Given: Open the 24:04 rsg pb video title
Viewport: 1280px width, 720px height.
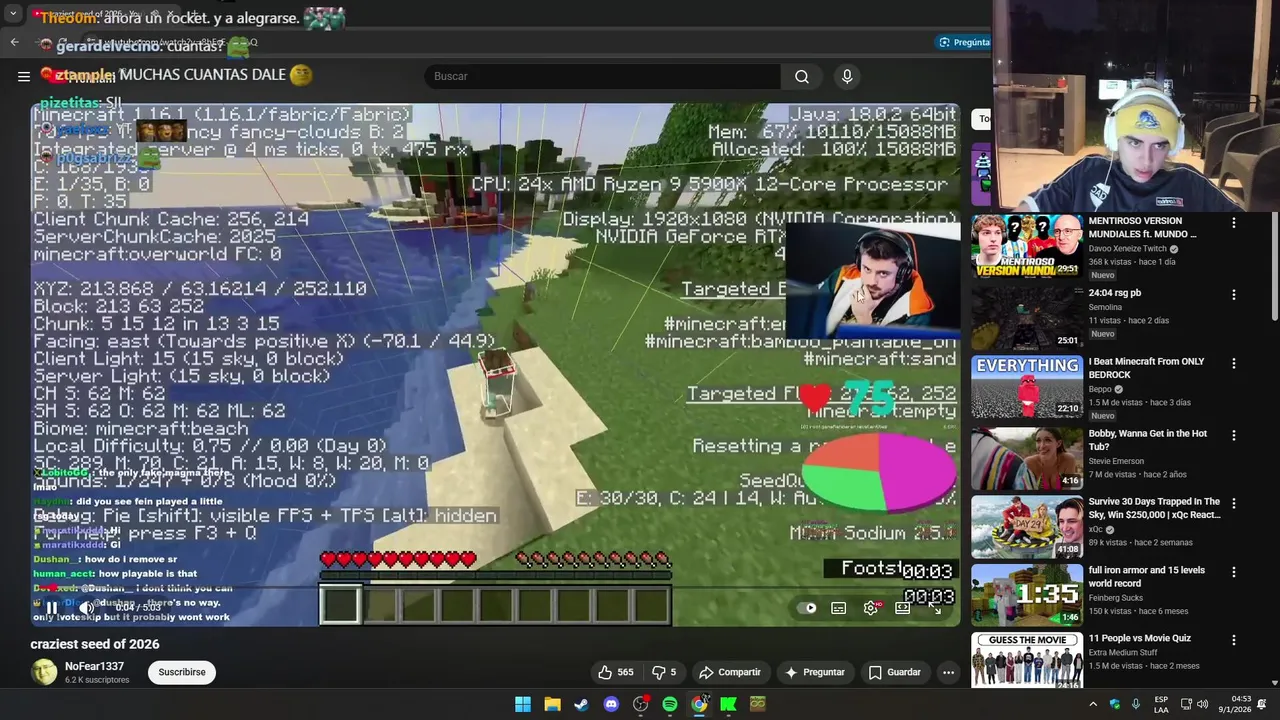Looking at the screenshot, I should tap(1115, 293).
